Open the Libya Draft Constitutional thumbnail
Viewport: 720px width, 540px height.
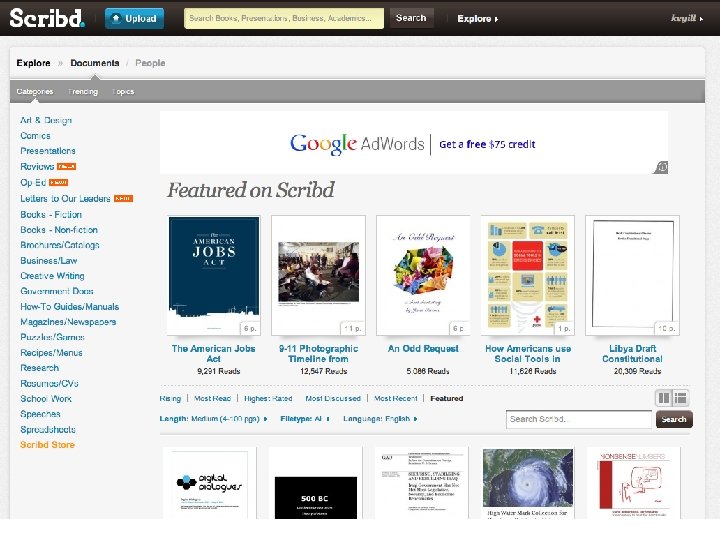click(x=632, y=276)
